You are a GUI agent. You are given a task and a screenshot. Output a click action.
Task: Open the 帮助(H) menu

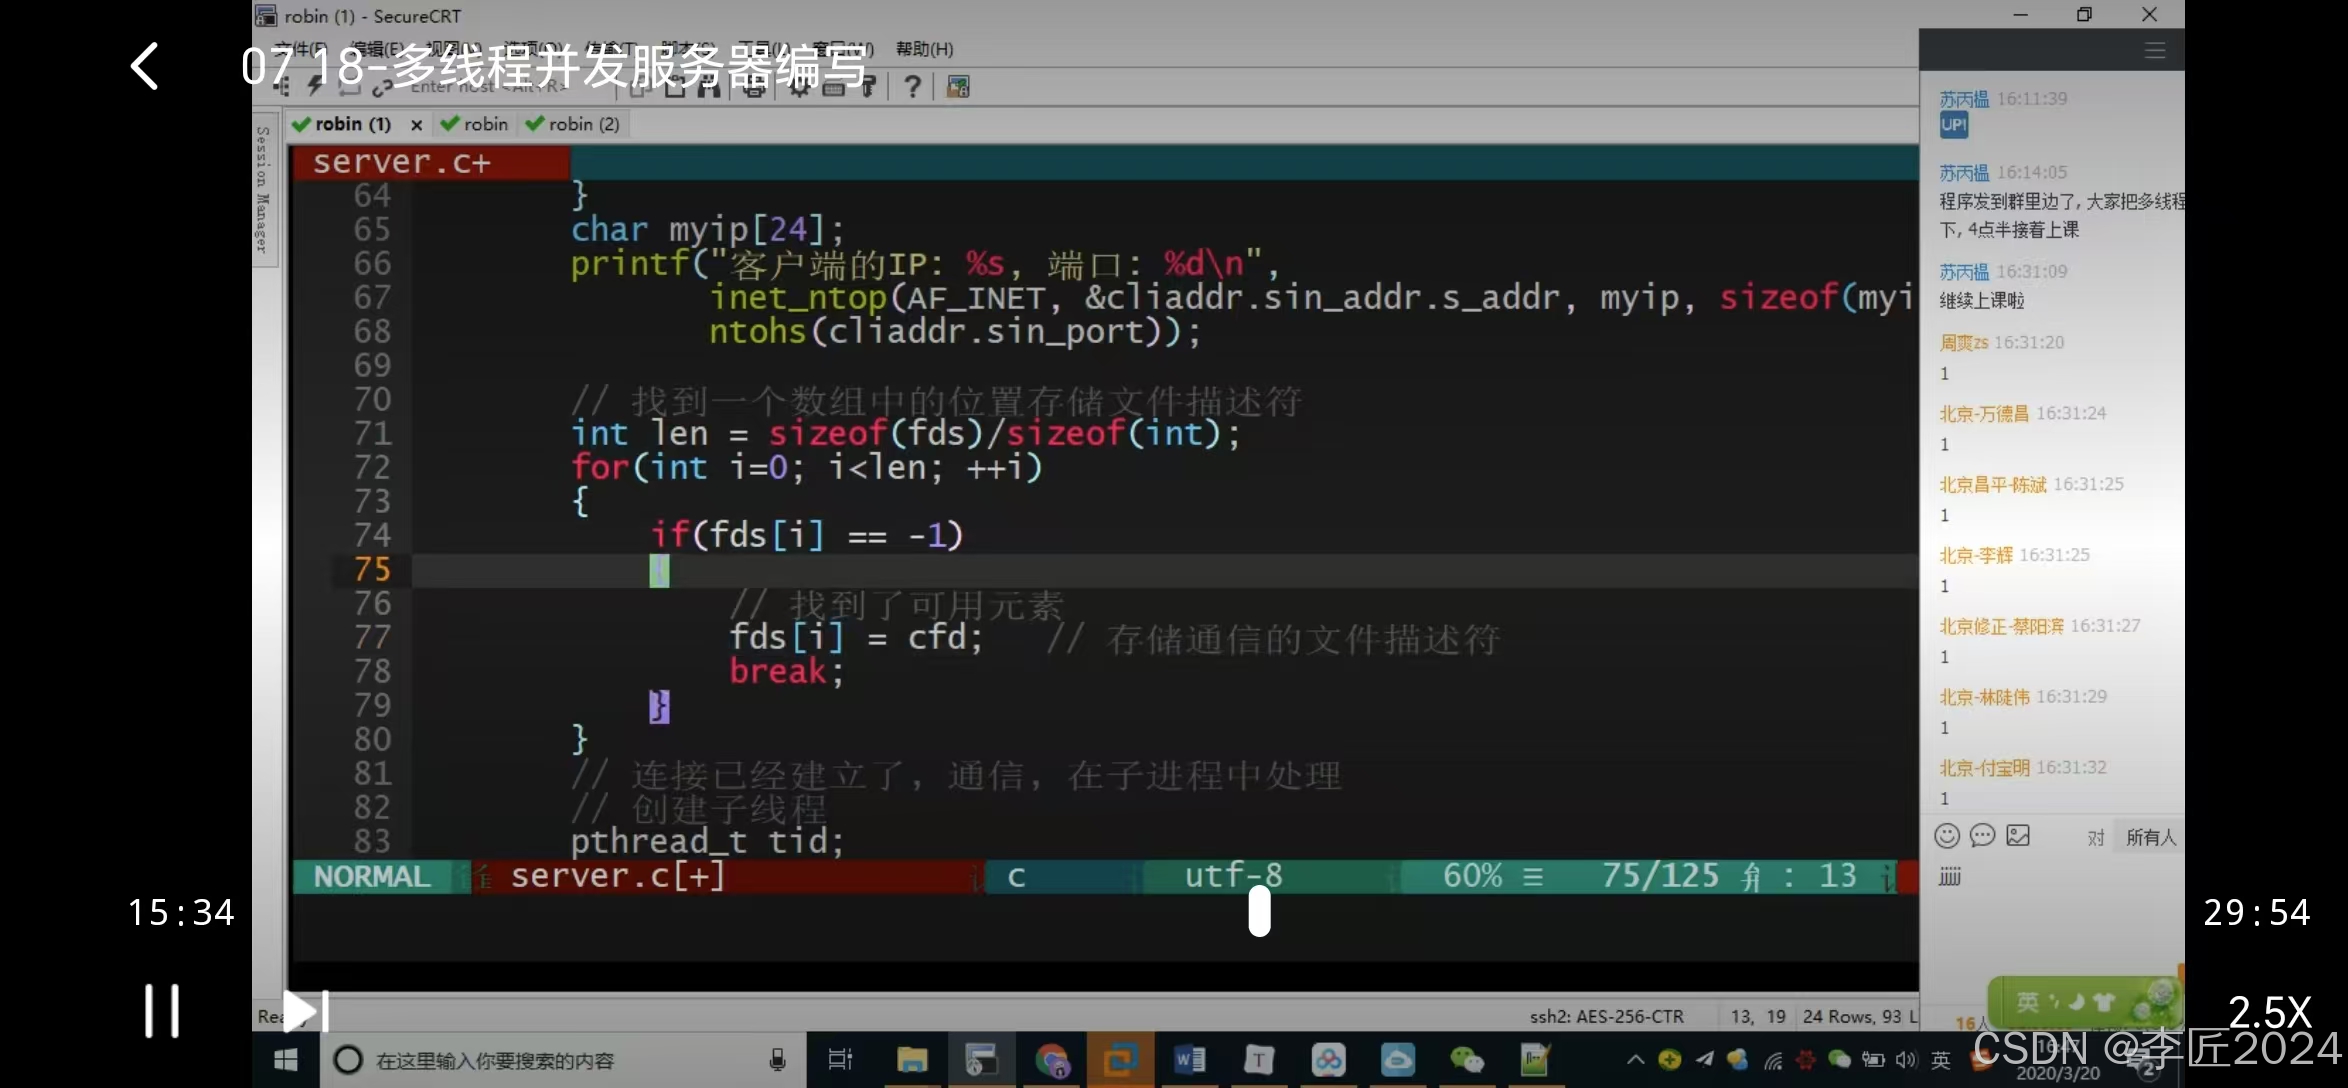click(924, 49)
